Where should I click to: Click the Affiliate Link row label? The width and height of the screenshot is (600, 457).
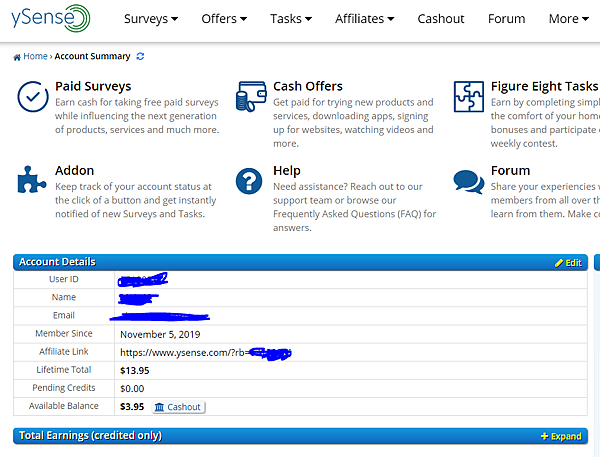click(64, 351)
